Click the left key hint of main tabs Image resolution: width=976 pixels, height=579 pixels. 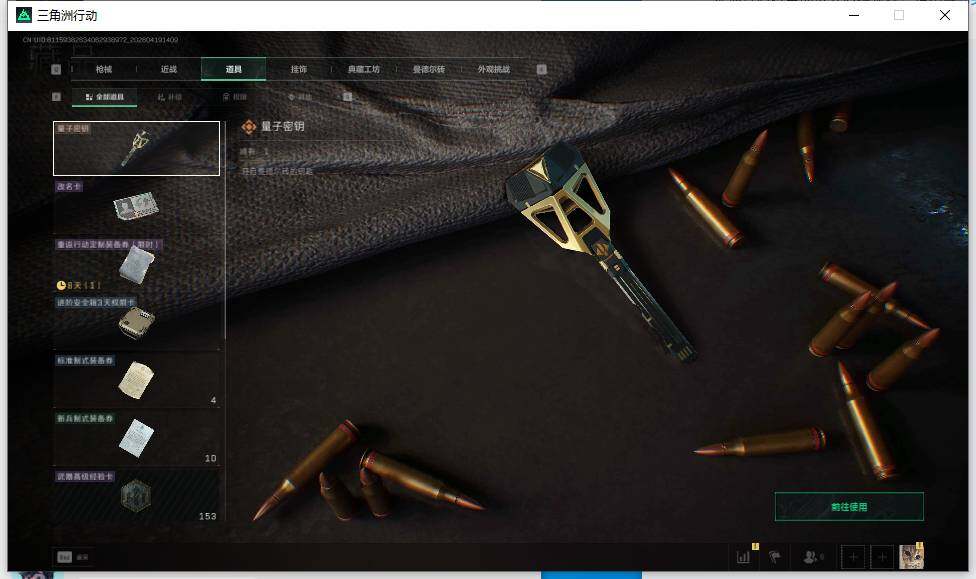[x=56, y=69]
